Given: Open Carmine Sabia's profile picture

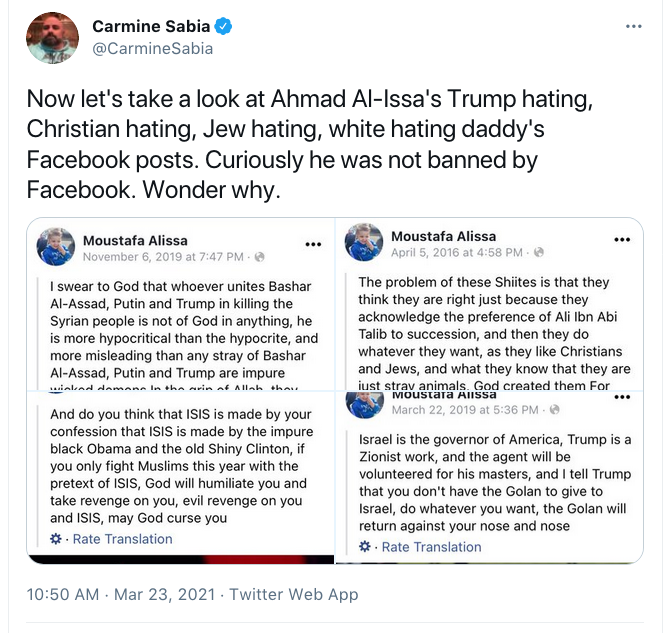Looking at the screenshot, I should [x=53, y=37].
